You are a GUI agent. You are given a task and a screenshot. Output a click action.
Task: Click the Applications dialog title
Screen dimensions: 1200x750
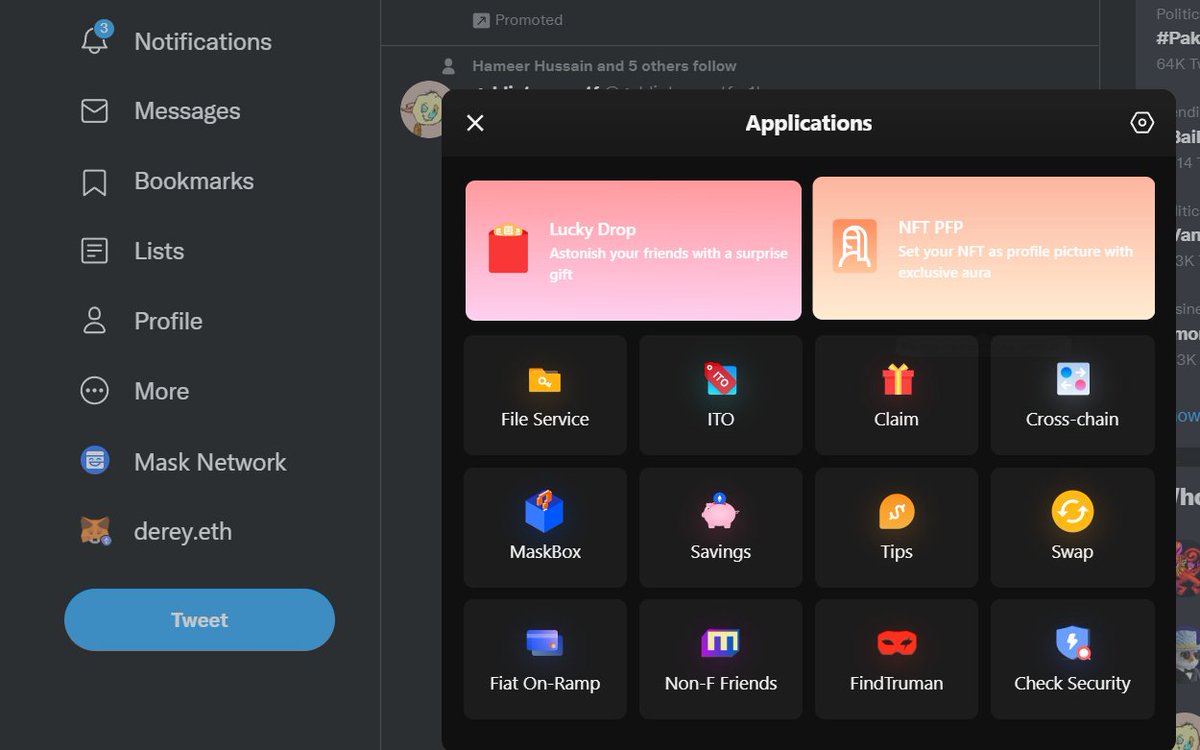click(809, 123)
